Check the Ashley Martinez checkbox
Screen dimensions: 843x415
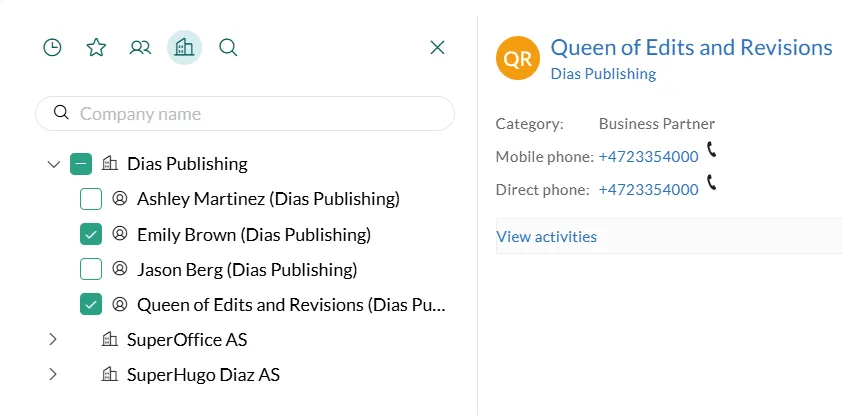[91, 199]
